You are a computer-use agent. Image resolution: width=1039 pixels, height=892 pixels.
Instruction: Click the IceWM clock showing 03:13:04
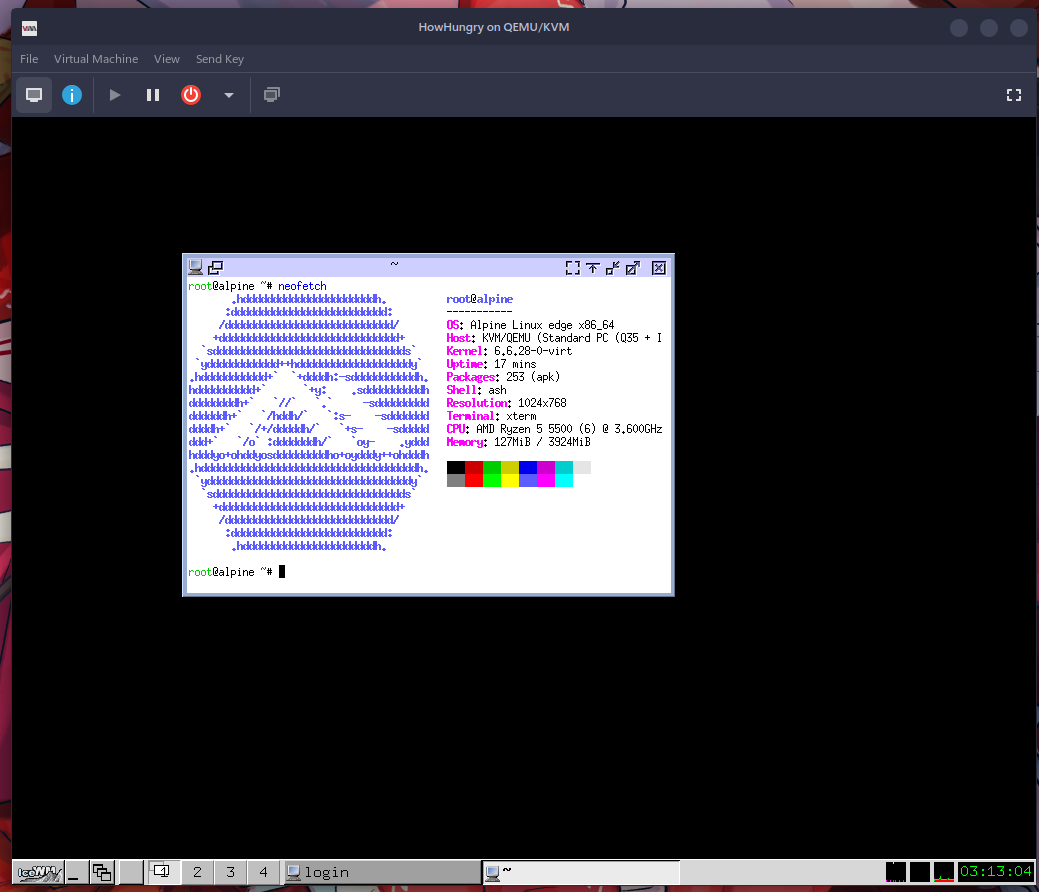pyautogui.click(x=995, y=871)
